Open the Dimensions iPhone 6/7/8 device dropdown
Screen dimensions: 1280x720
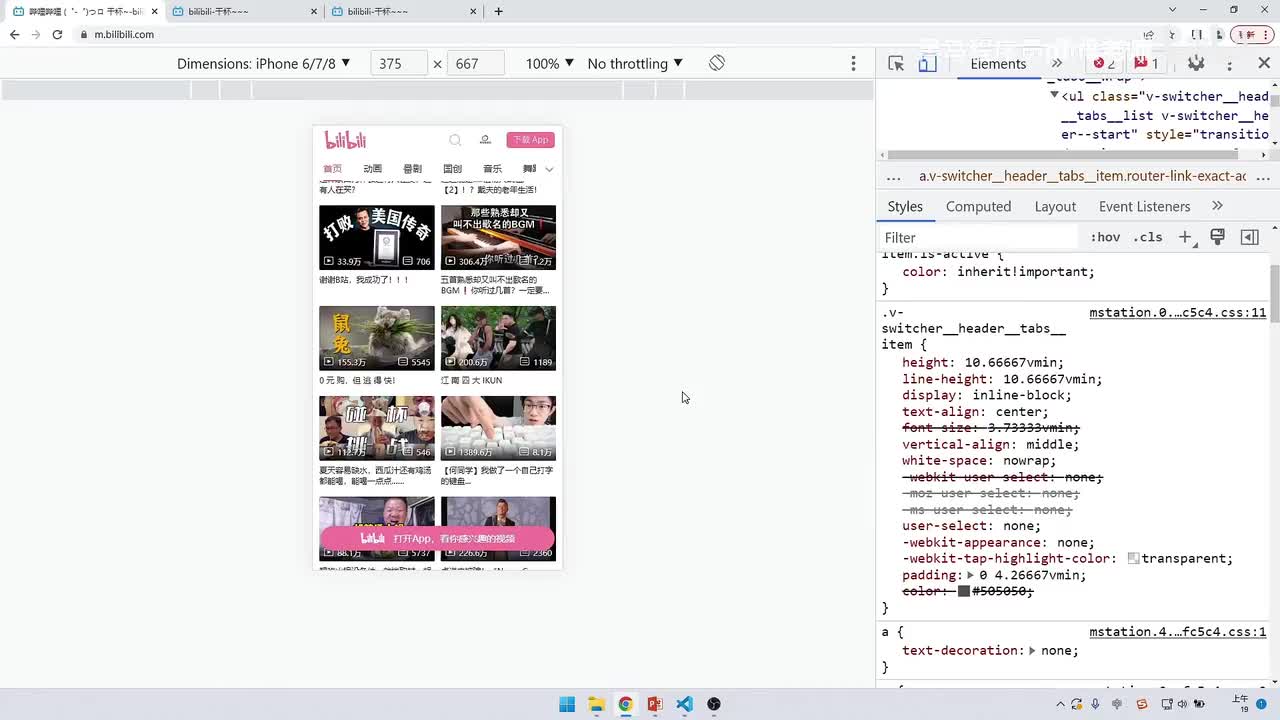point(264,63)
